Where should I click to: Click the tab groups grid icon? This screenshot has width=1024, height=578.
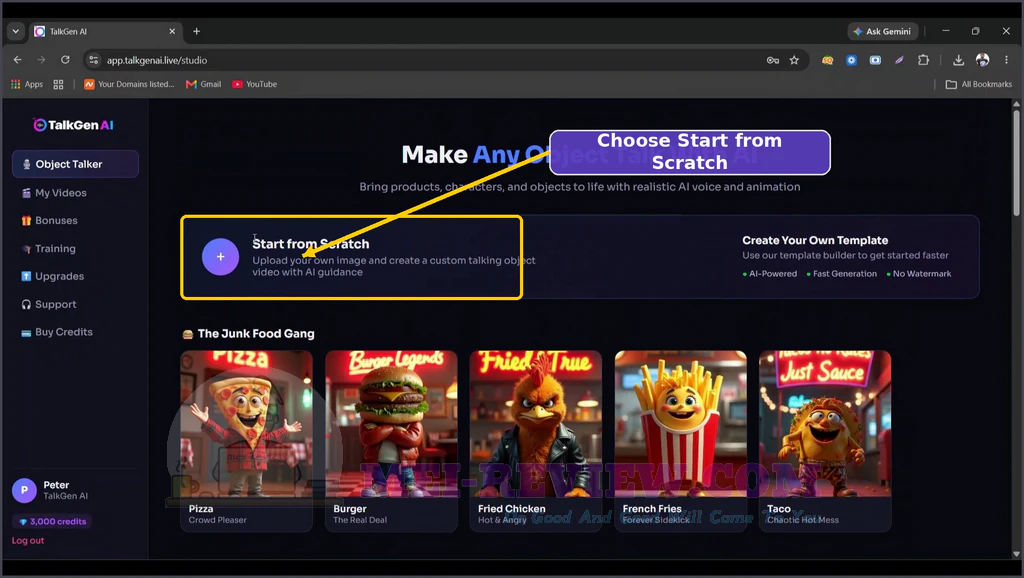click(x=58, y=84)
